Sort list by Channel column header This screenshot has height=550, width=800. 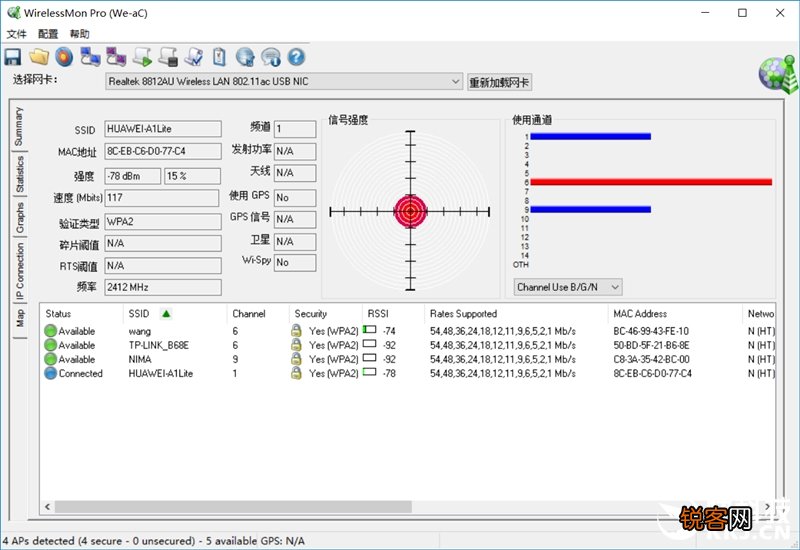click(258, 314)
